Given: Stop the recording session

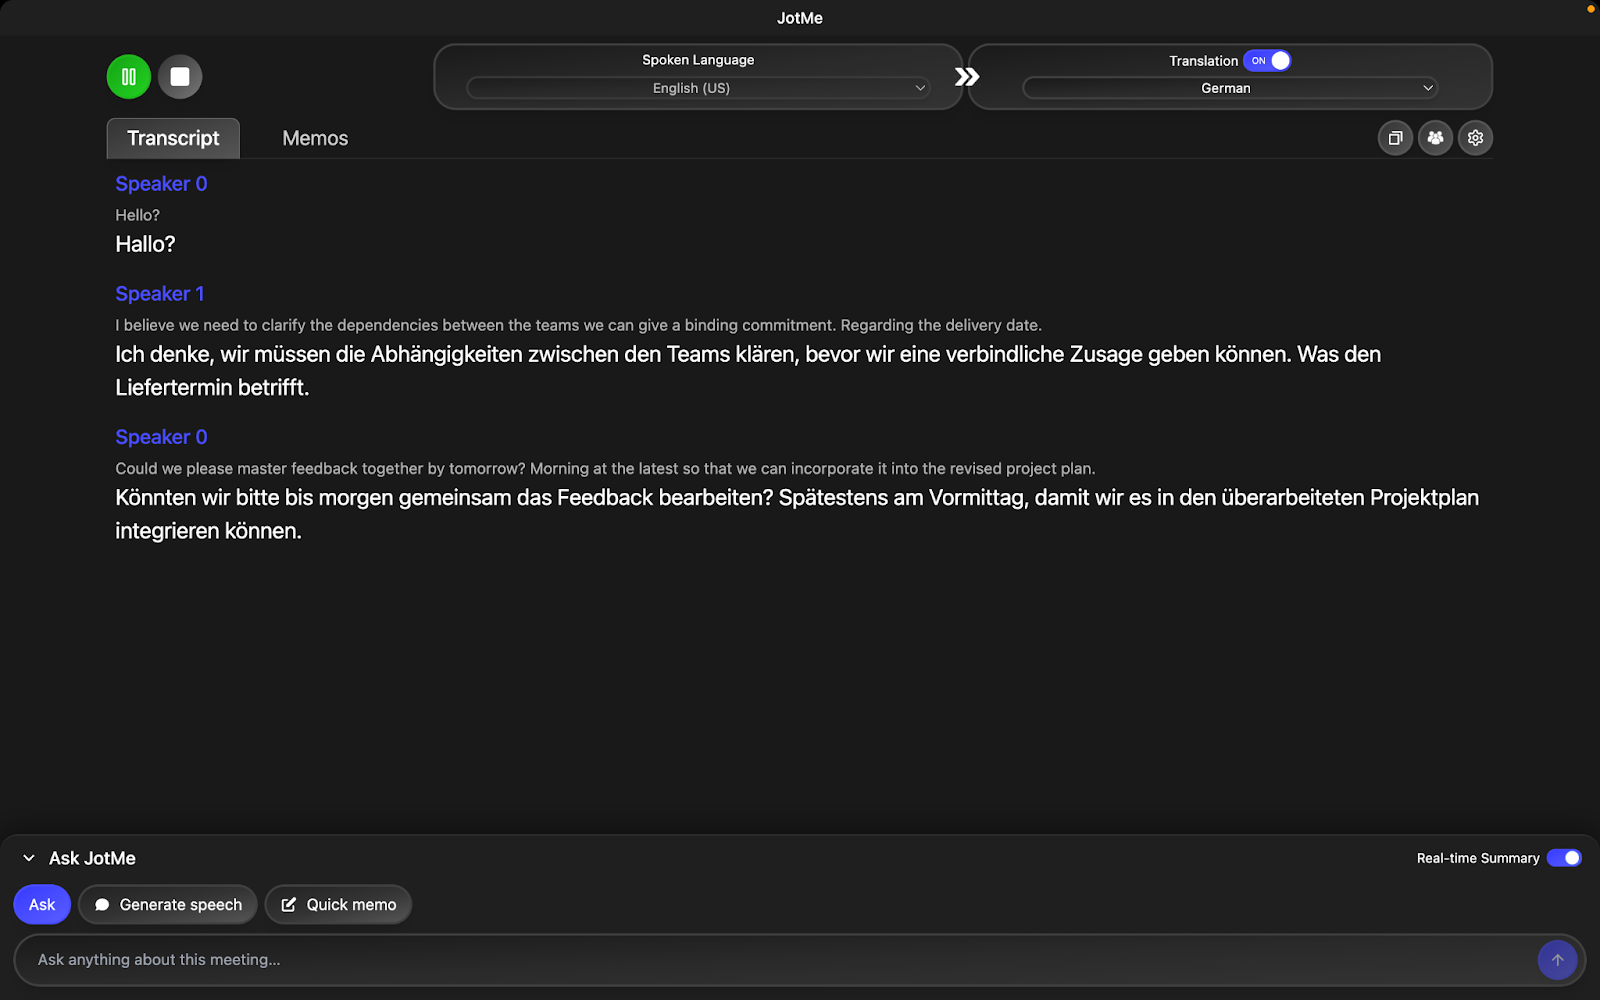Looking at the screenshot, I should (180, 76).
